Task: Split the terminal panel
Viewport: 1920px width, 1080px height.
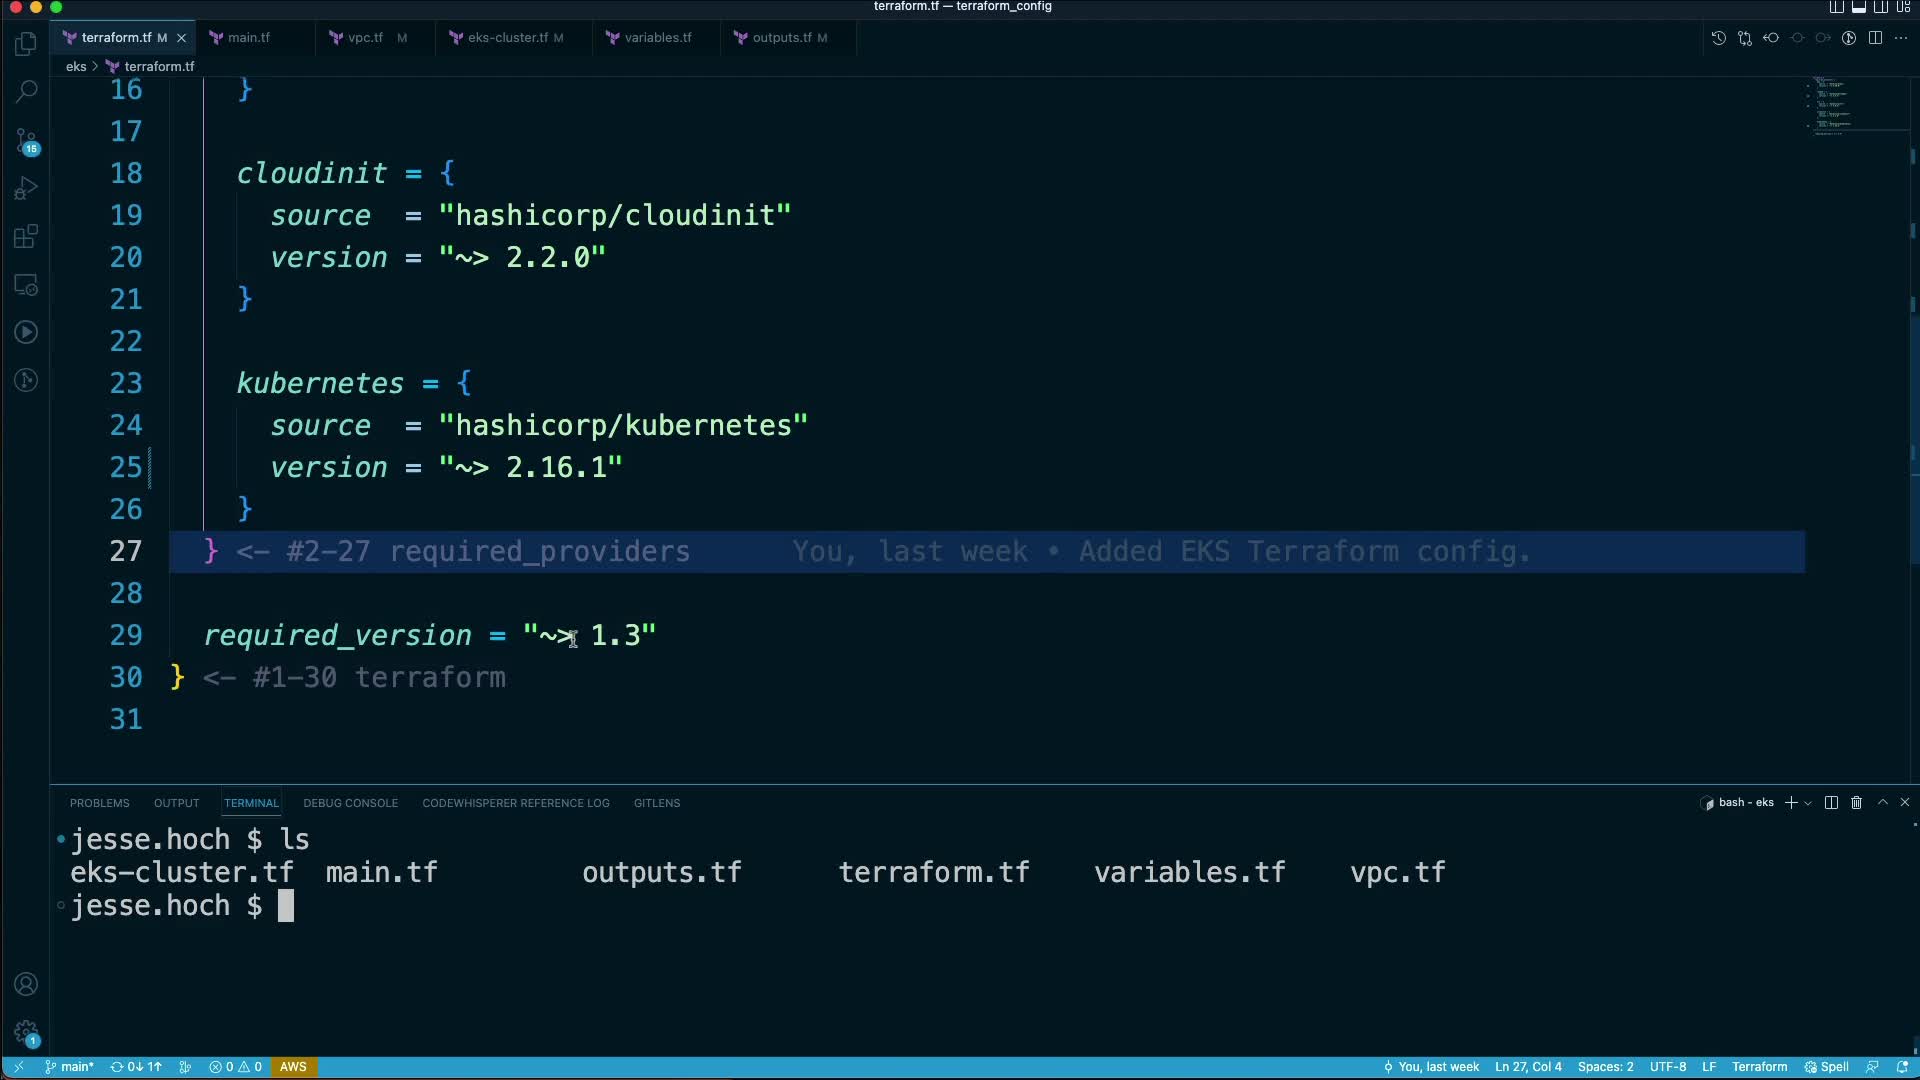Action: point(1831,803)
